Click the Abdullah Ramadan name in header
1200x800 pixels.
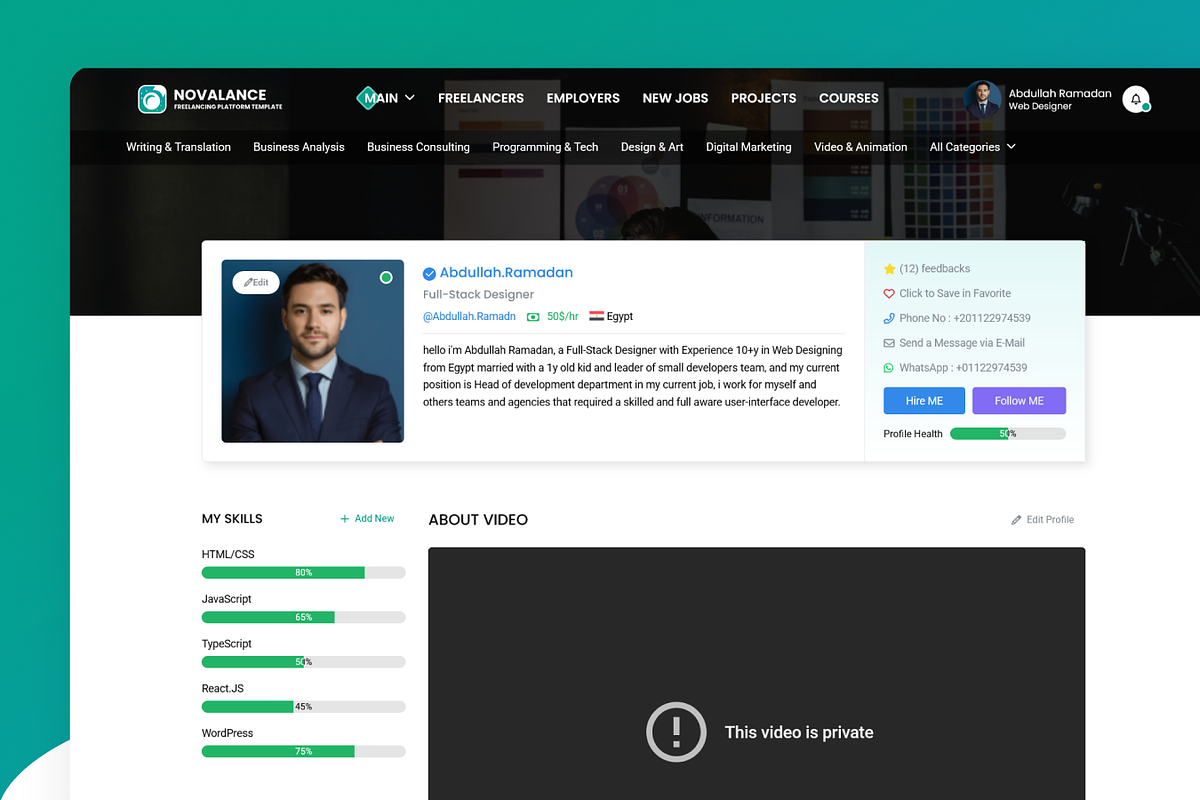[x=1060, y=93]
